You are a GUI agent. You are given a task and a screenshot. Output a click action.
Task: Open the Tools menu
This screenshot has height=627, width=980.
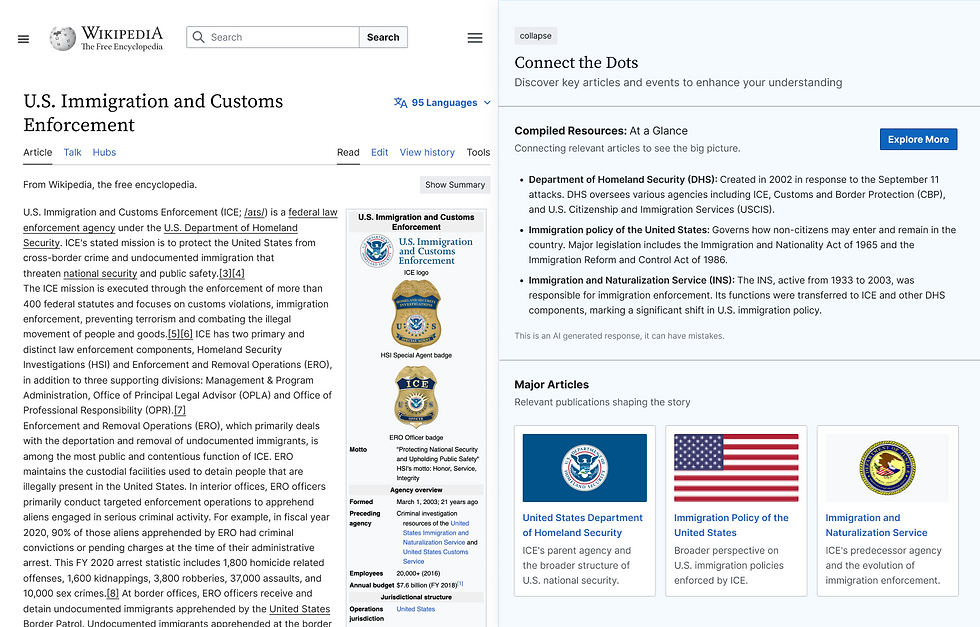[478, 152]
